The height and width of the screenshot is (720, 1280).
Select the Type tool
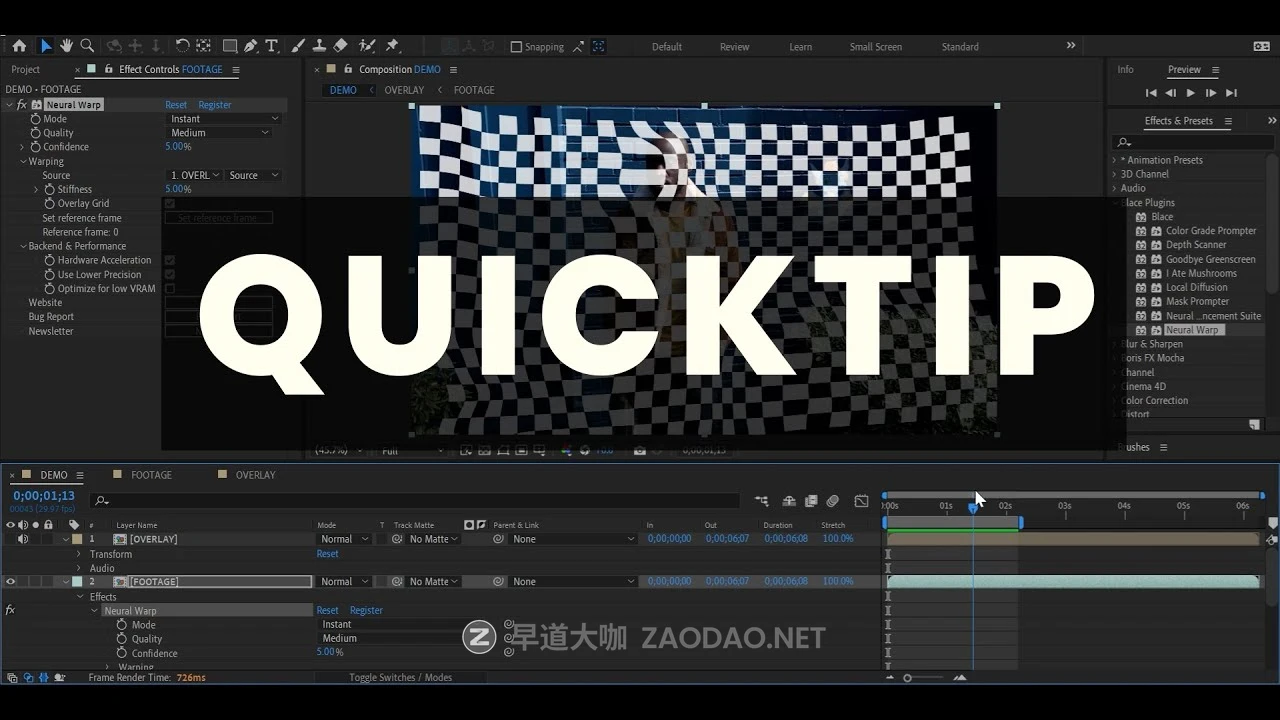coord(271,46)
